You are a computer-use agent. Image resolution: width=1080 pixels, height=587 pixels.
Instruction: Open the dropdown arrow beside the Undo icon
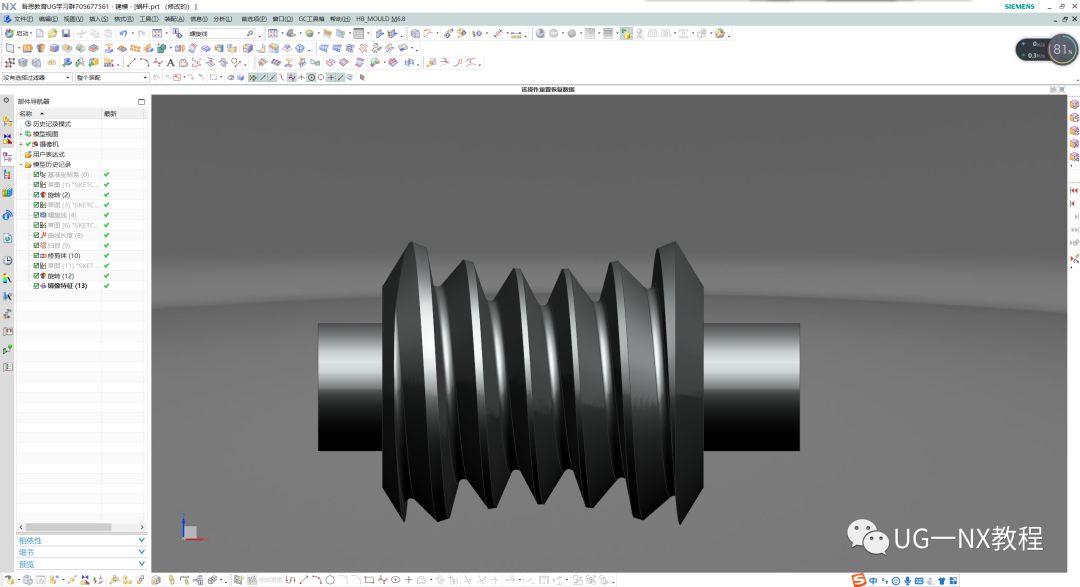pos(131,33)
